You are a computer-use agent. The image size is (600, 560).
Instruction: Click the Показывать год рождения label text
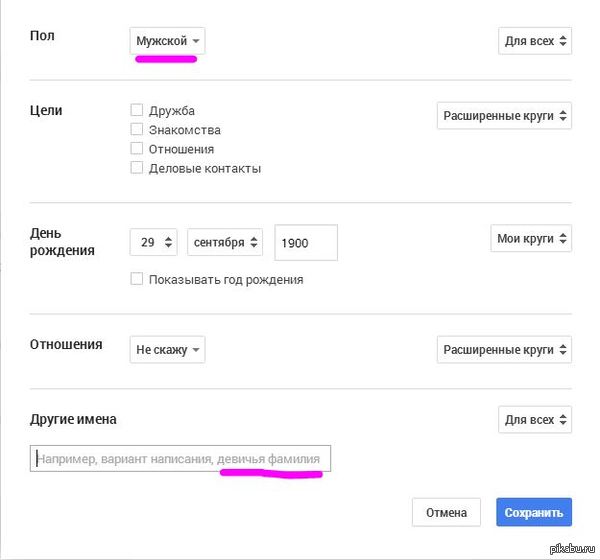226,280
